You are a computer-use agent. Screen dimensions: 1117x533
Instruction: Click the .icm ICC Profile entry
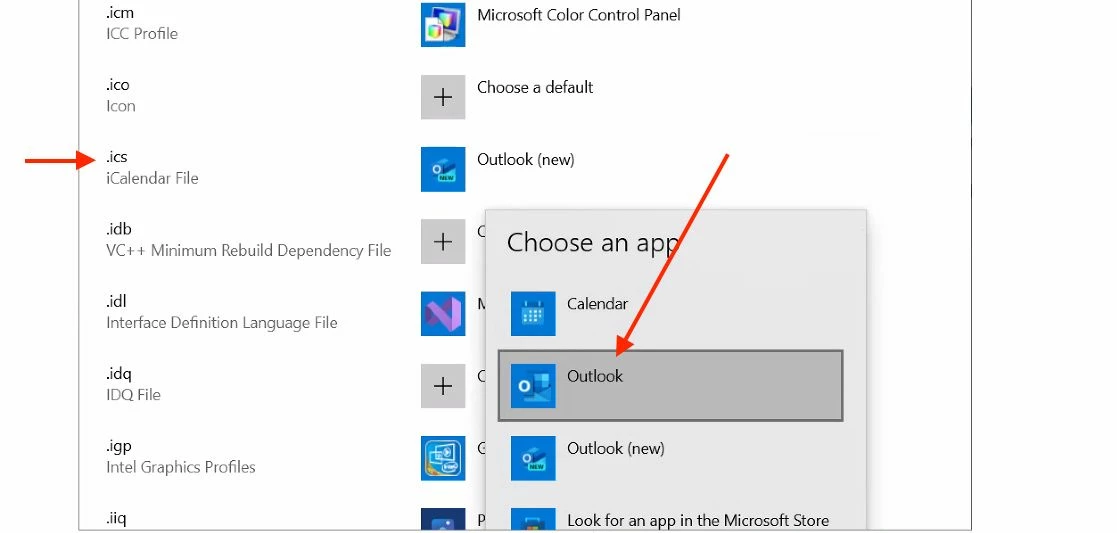pyautogui.click(x=142, y=23)
